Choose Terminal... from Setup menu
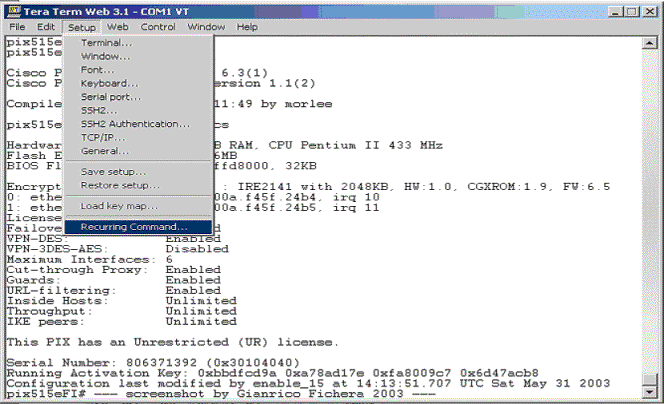 coord(138,43)
